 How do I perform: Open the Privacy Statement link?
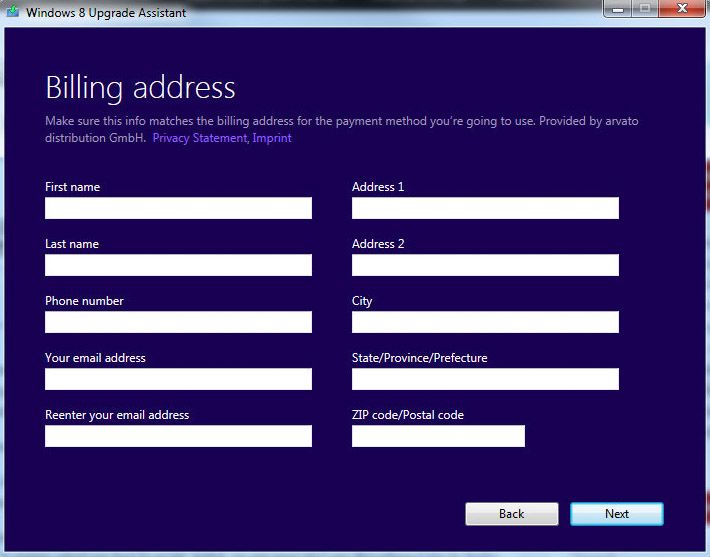(200, 138)
